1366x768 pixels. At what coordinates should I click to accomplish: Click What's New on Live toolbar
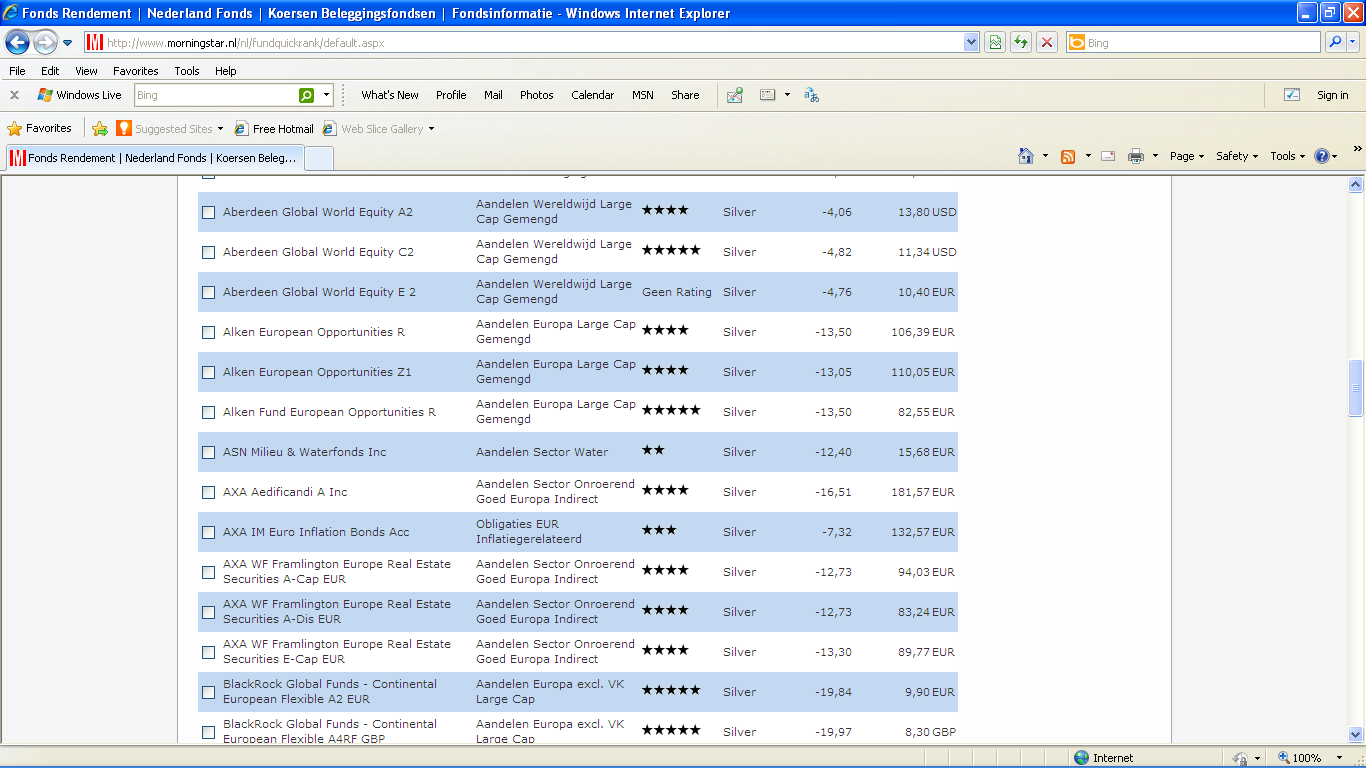(x=390, y=95)
